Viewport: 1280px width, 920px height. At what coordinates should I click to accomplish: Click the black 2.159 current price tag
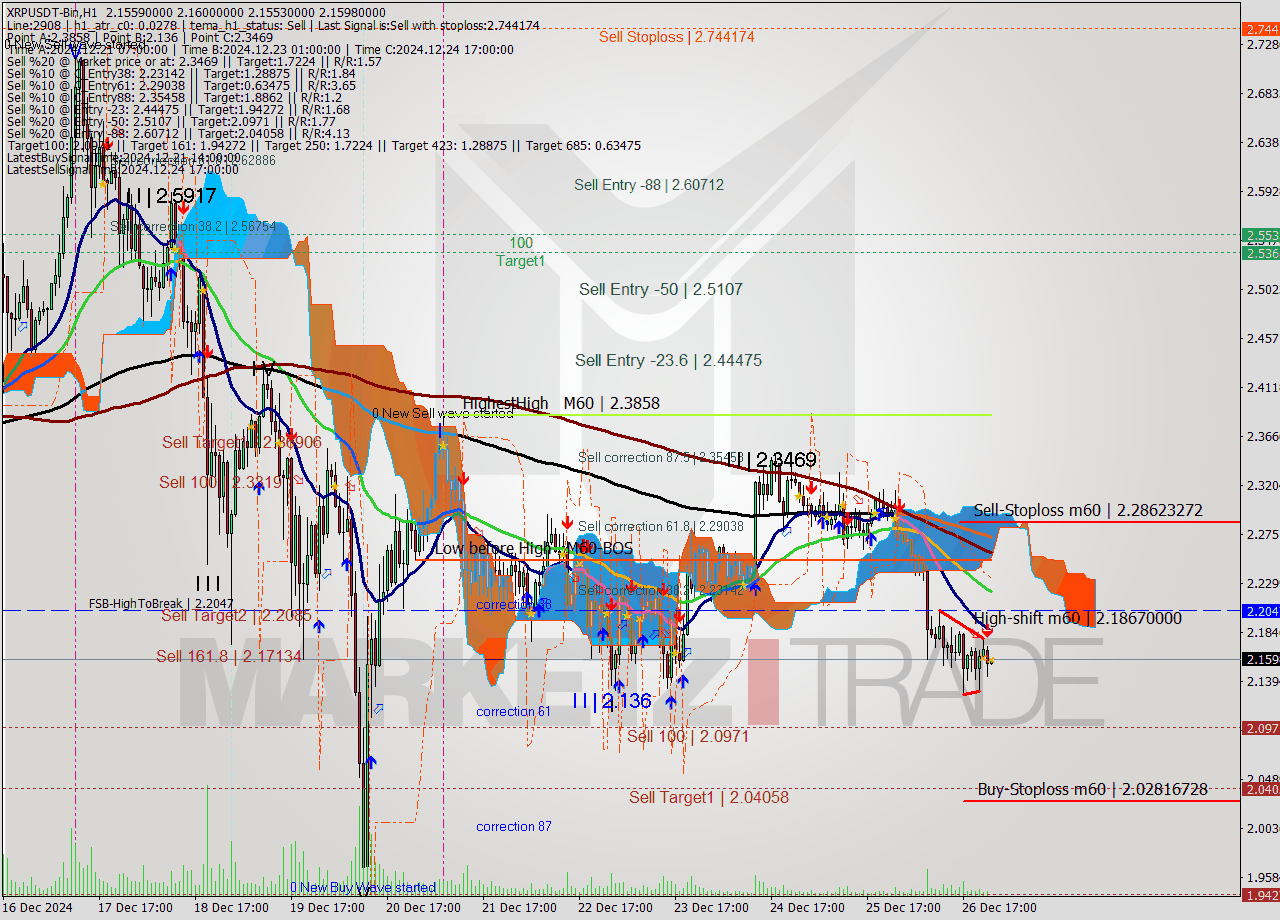[1260, 659]
